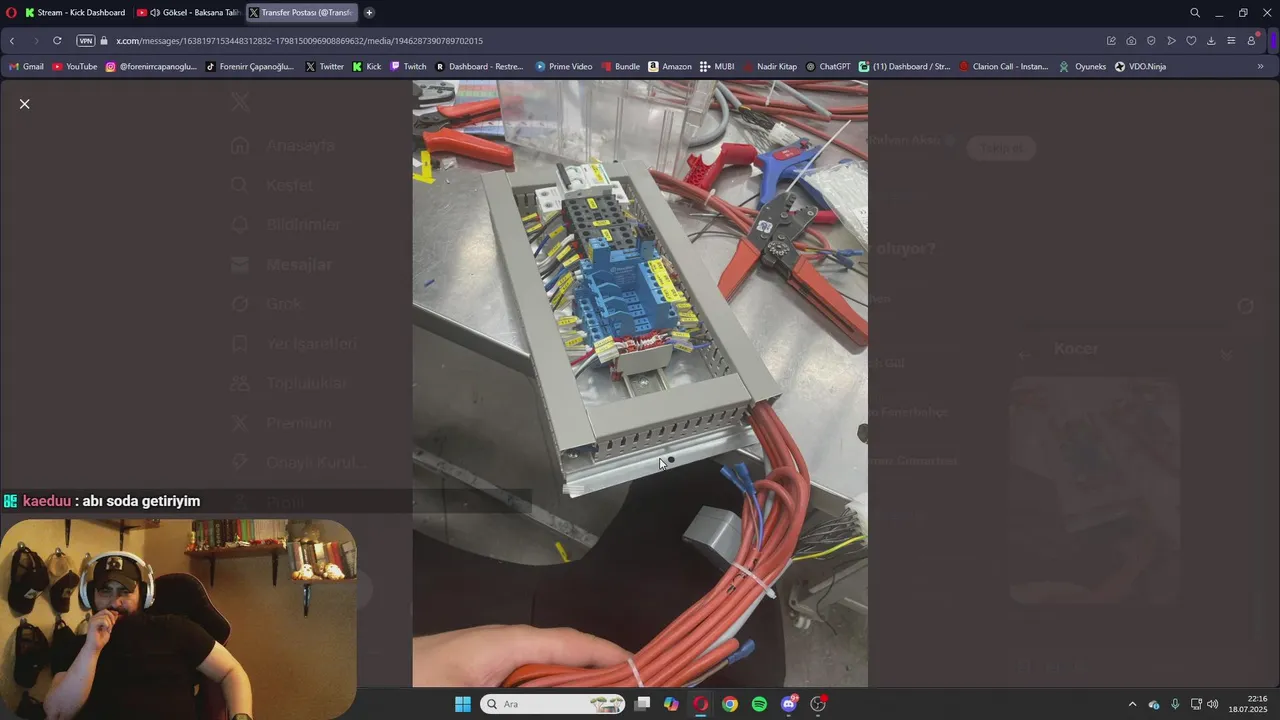Open Task View on the taskbar
Screen dimensions: 1280x720
pyautogui.click(x=642, y=704)
